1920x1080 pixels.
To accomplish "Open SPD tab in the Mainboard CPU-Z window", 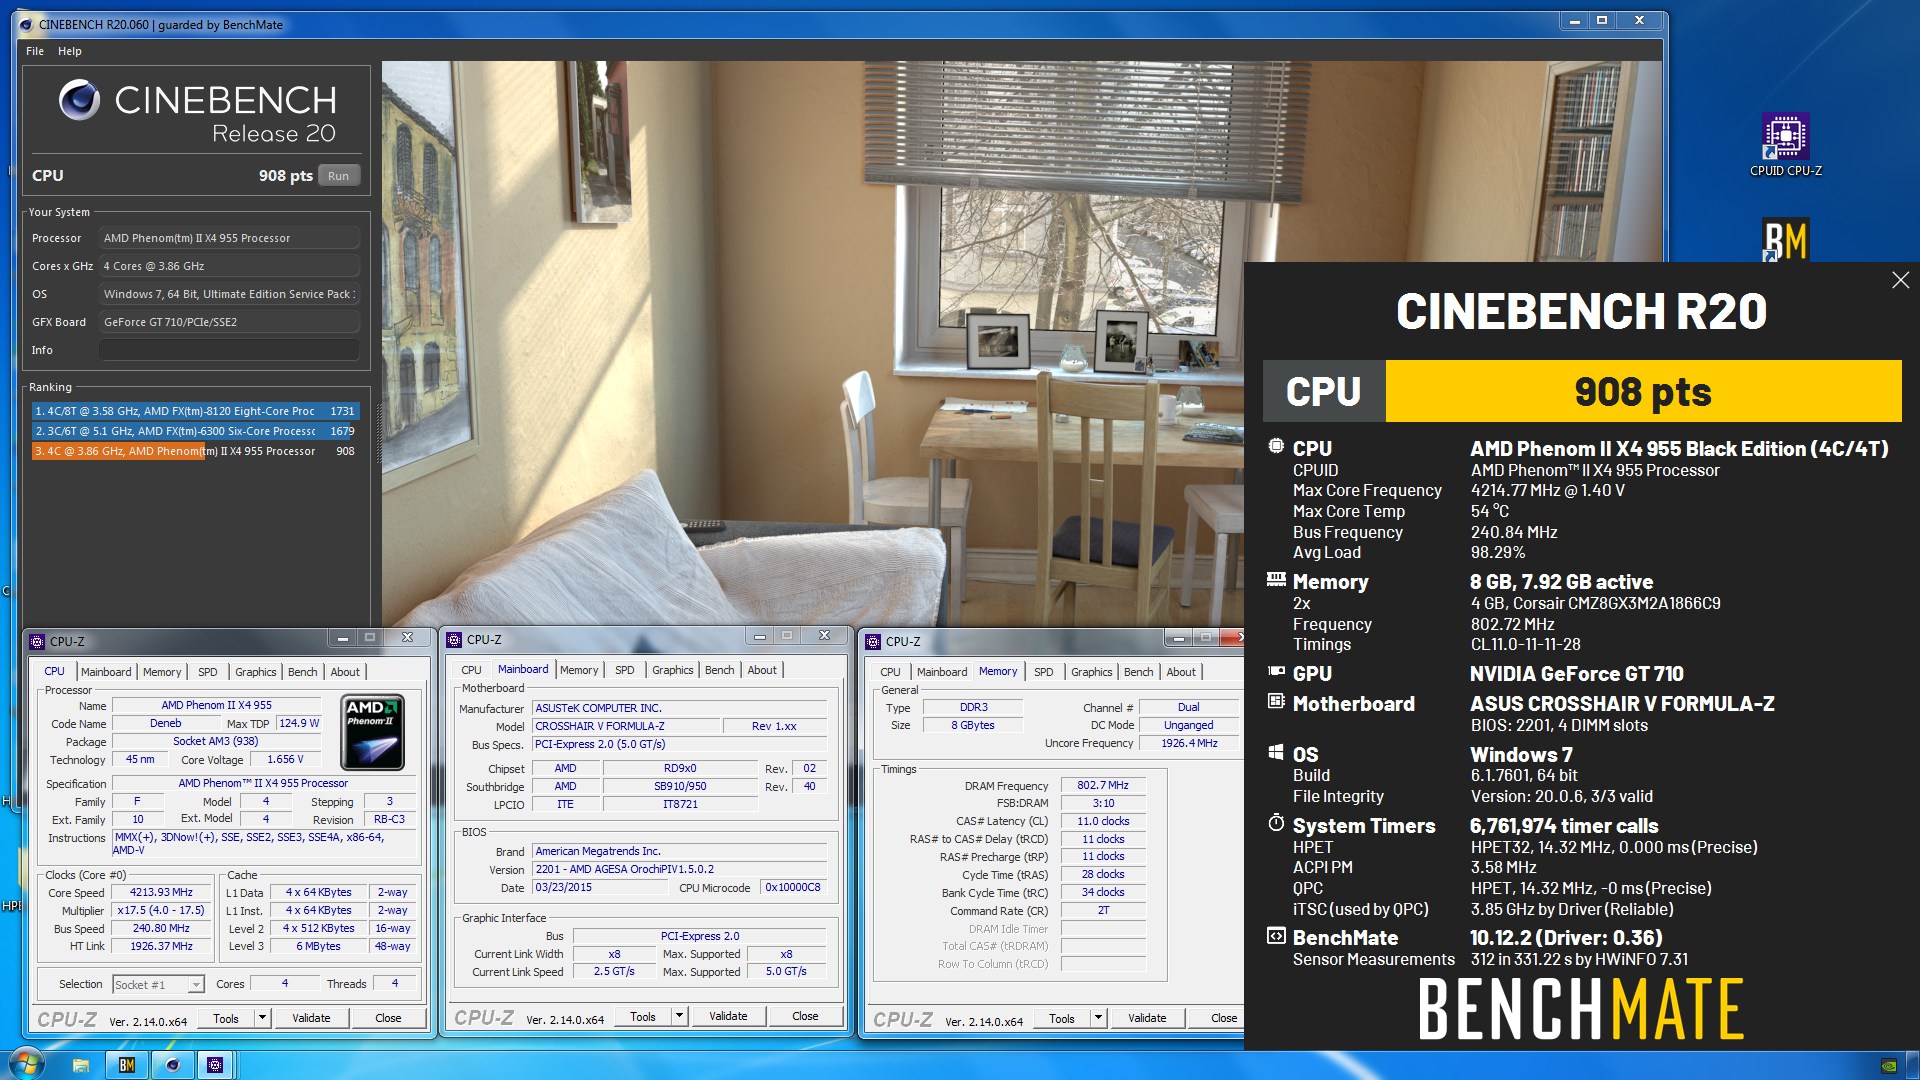I will [624, 670].
